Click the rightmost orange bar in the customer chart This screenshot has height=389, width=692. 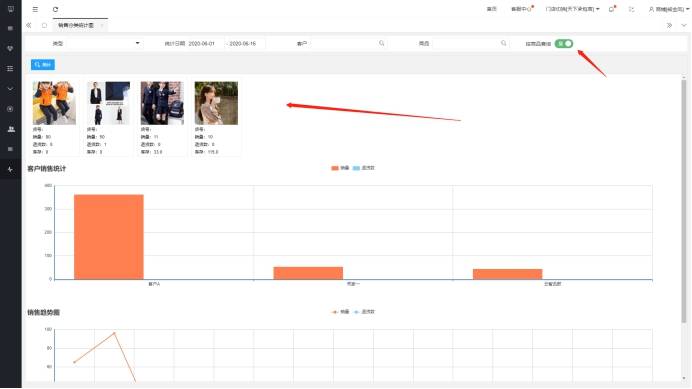[508, 274]
